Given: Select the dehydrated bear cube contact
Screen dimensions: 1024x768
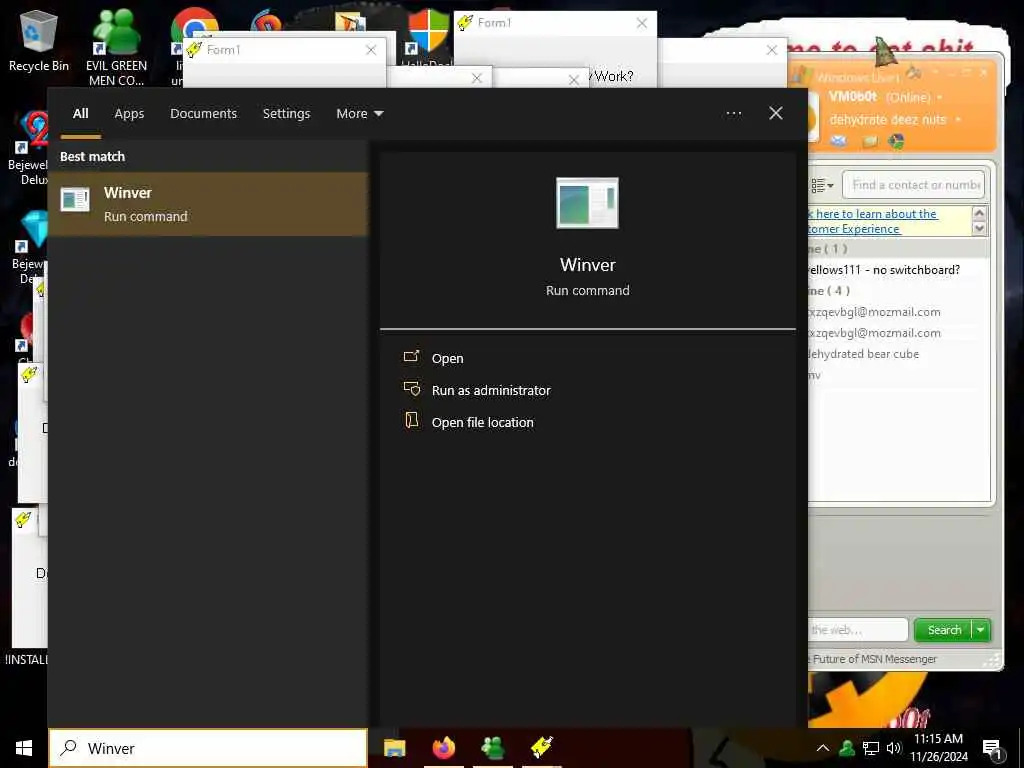Looking at the screenshot, I should tap(863, 354).
